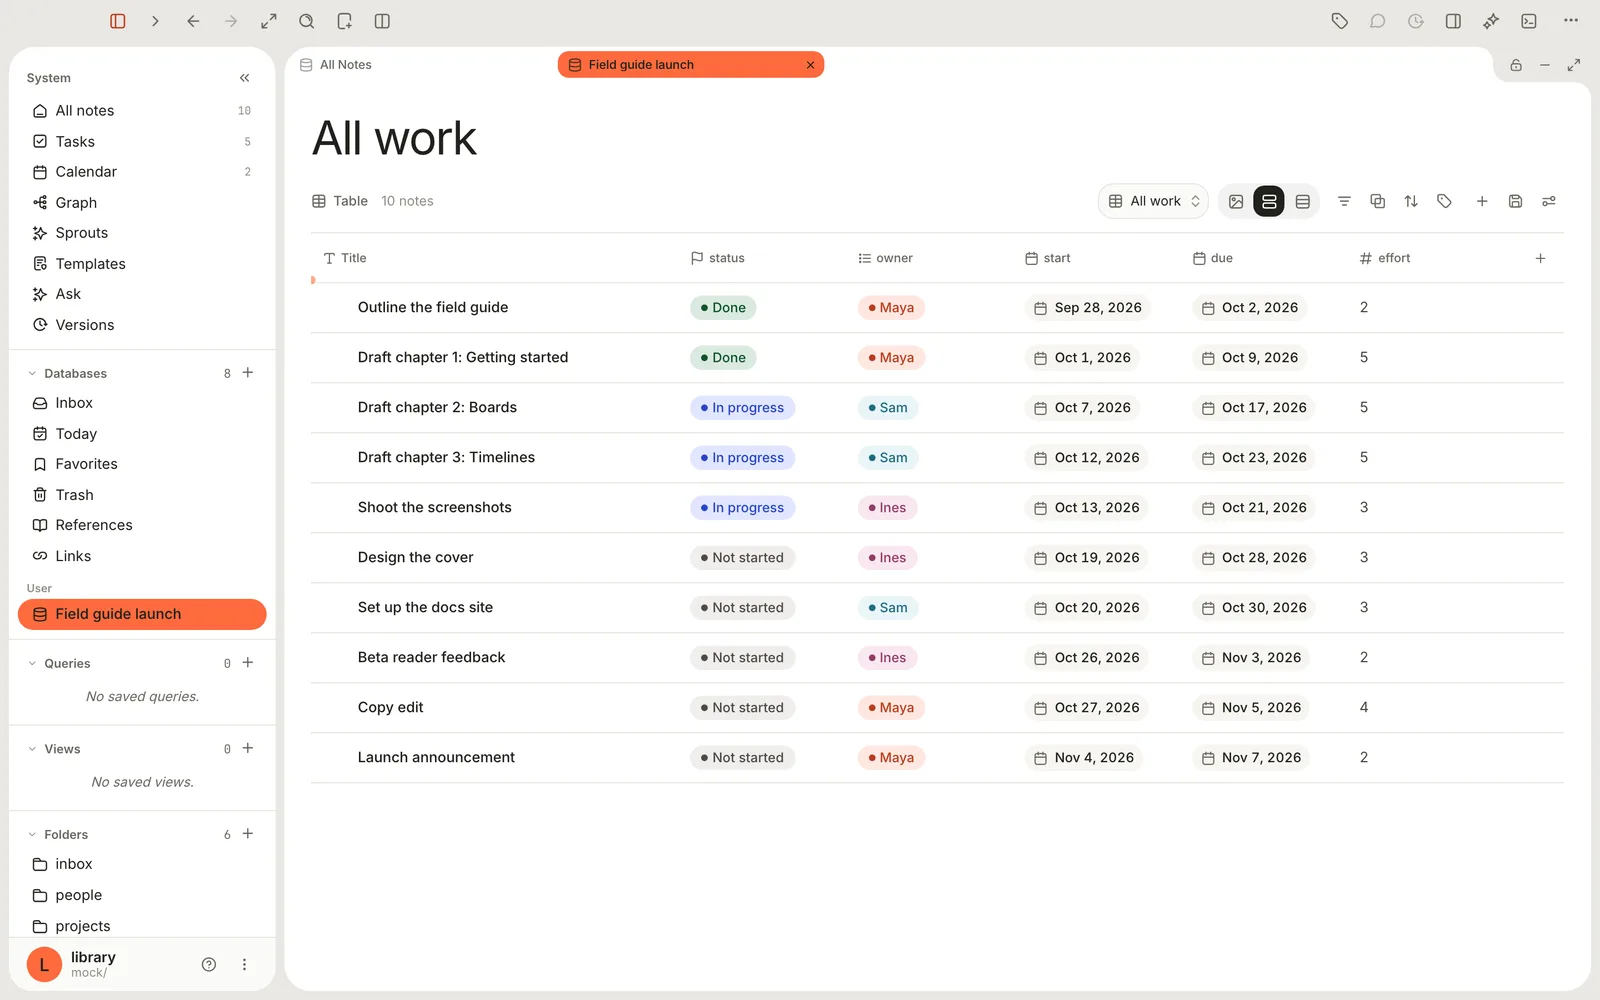
Task: Open the split view icon in top bar
Action: (382, 21)
